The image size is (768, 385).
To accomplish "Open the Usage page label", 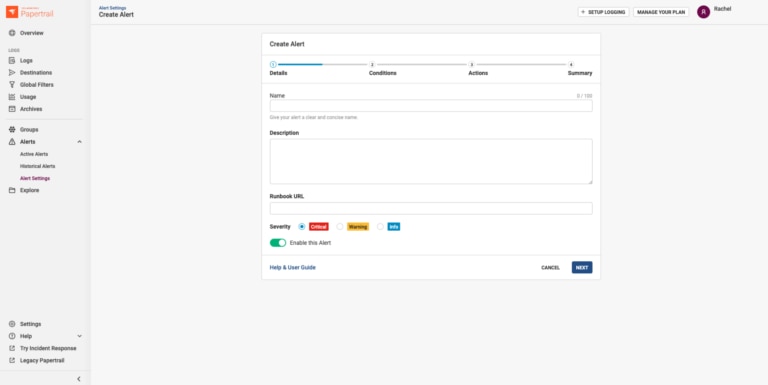I will click(x=28, y=97).
